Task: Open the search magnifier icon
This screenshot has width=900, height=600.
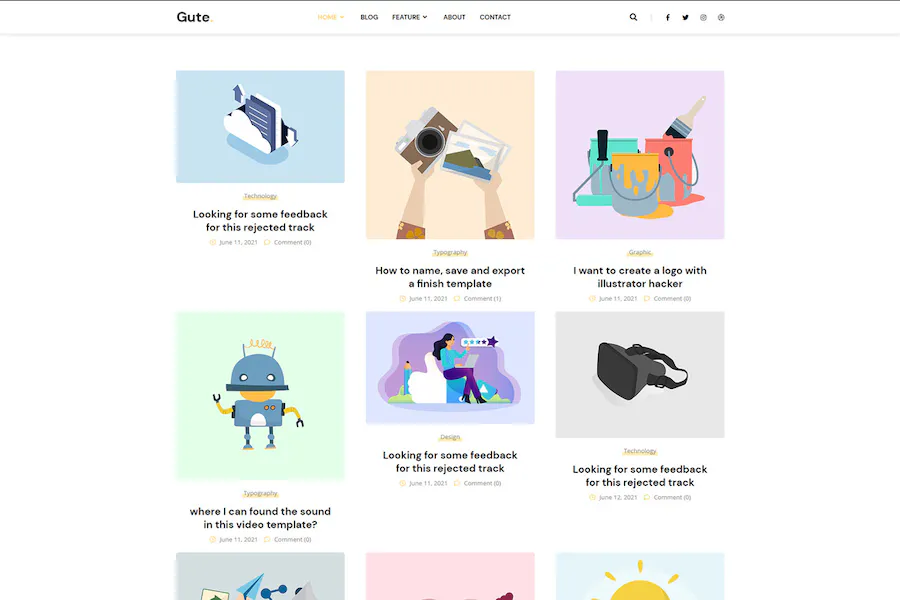Action: point(633,17)
